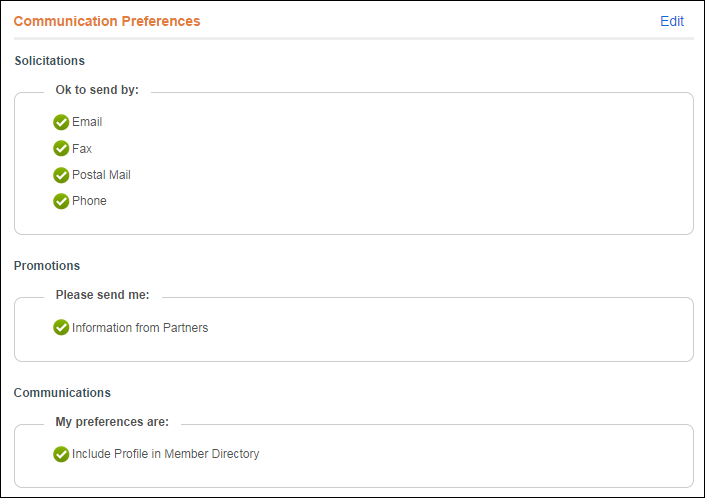Screen dimensions: 705x498
Task: Click the Communication Preferences orange heading
Action: [x=107, y=21]
